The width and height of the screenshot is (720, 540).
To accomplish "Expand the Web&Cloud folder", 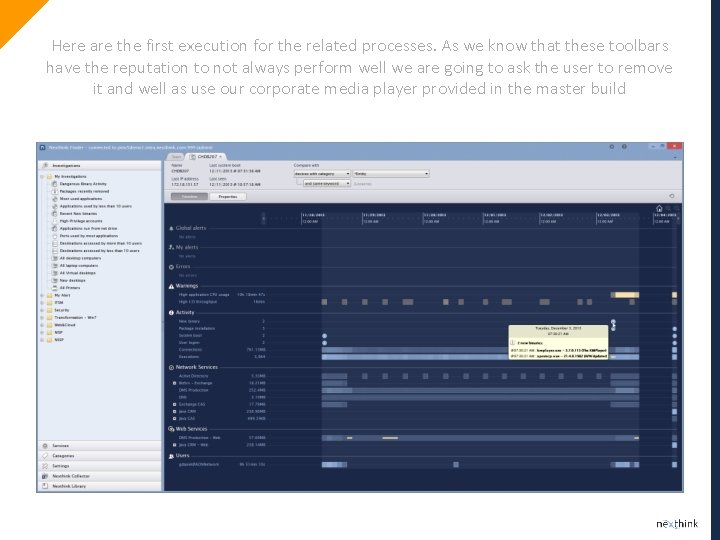I will point(42,325).
